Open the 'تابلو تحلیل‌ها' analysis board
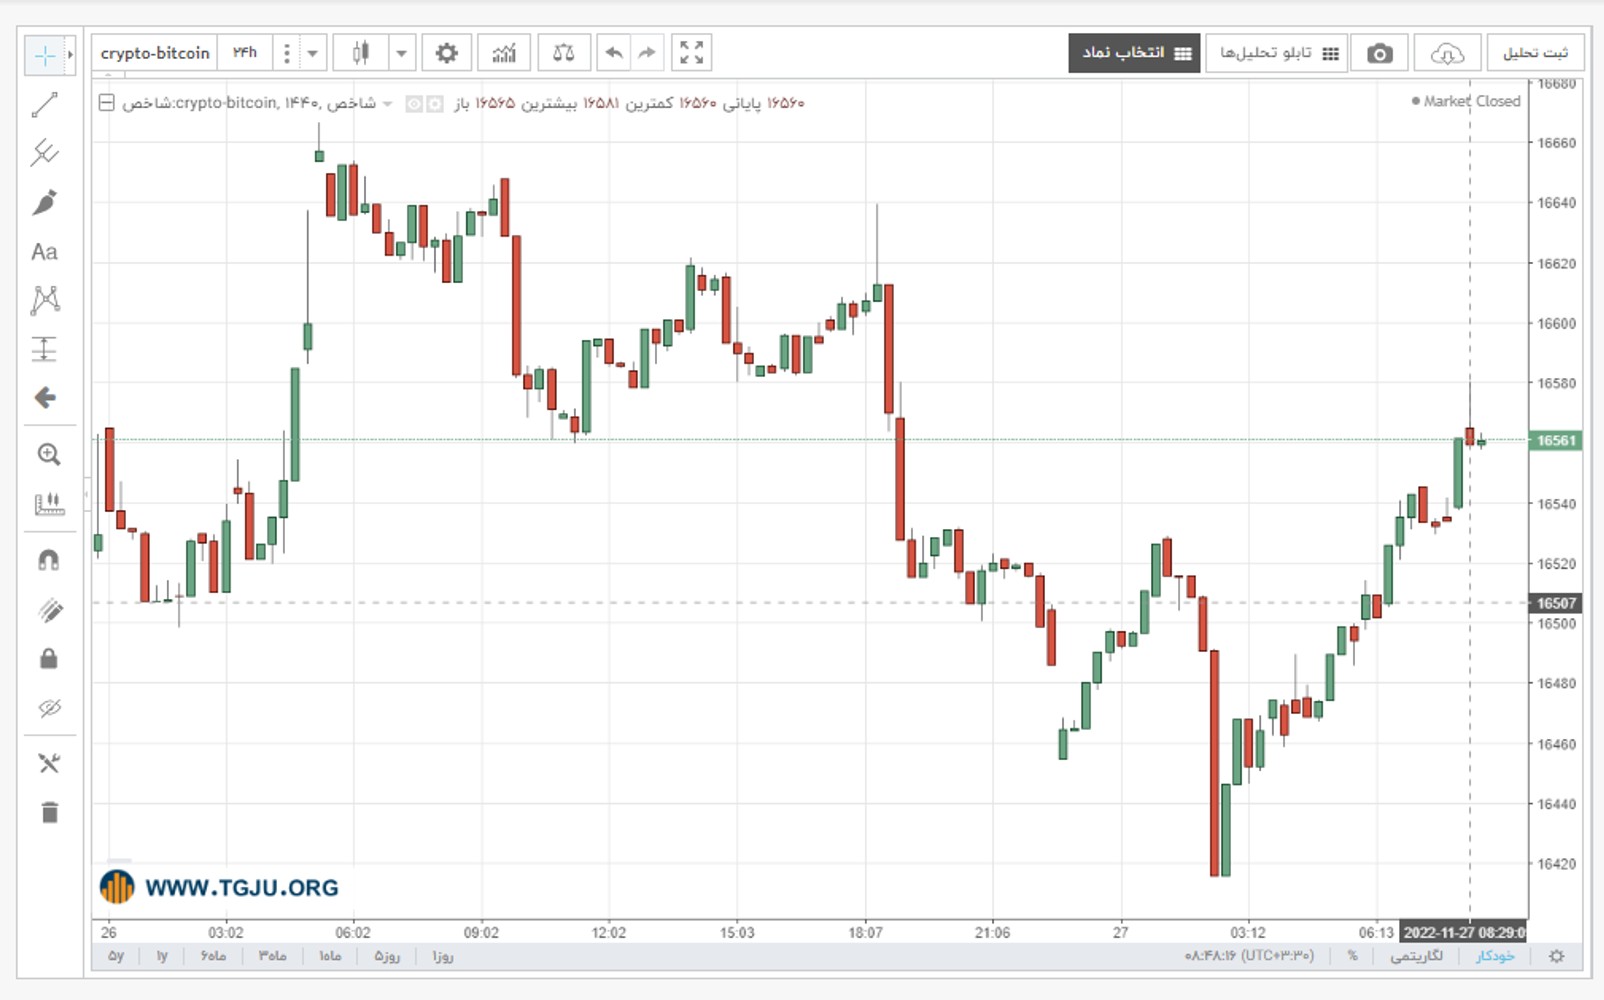The height and width of the screenshot is (1000, 1604). tap(1277, 53)
